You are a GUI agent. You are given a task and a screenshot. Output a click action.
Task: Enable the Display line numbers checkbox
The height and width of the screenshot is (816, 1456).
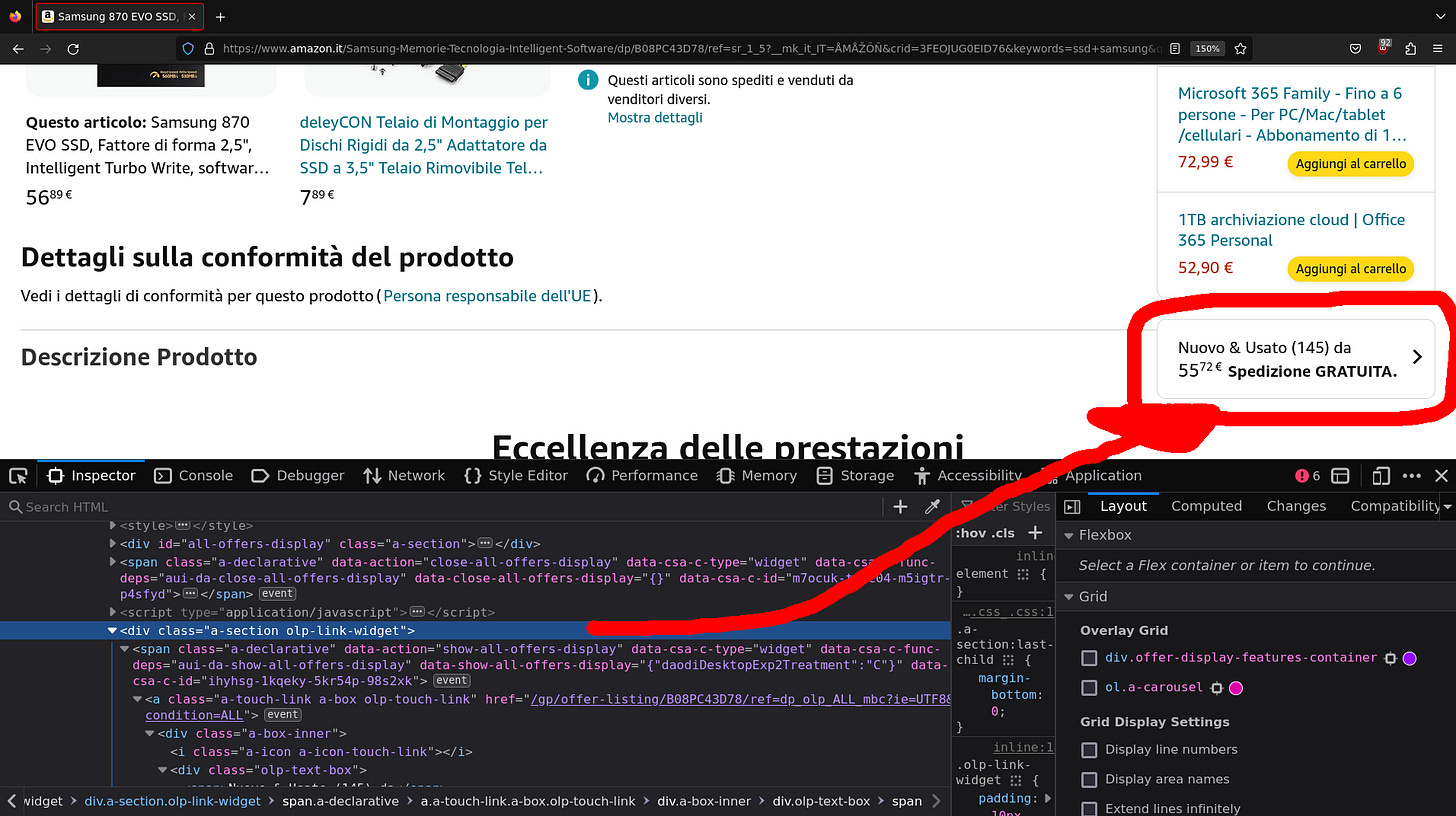coord(1088,749)
